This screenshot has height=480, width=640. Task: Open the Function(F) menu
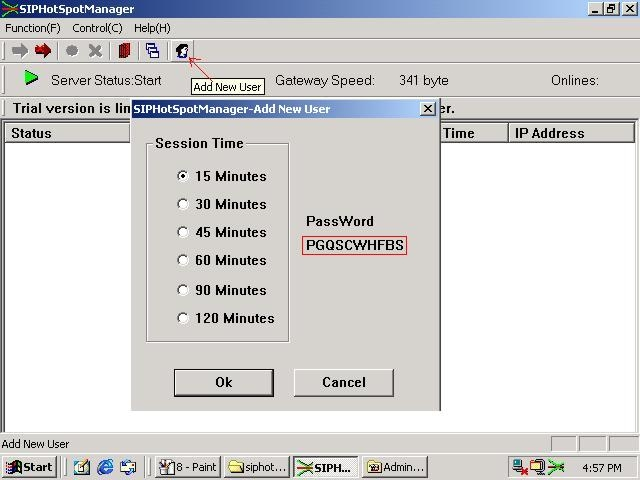coord(33,28)
